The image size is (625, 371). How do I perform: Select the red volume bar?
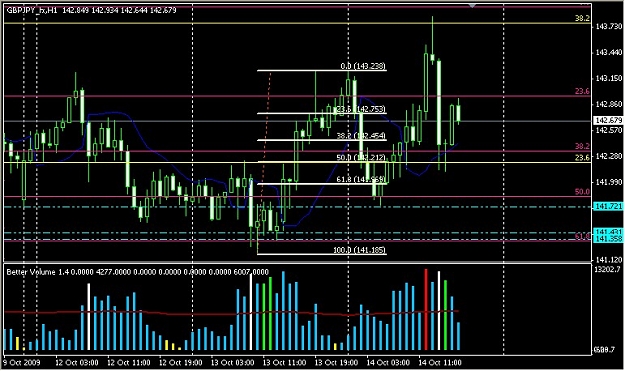(x=426, y=310)
